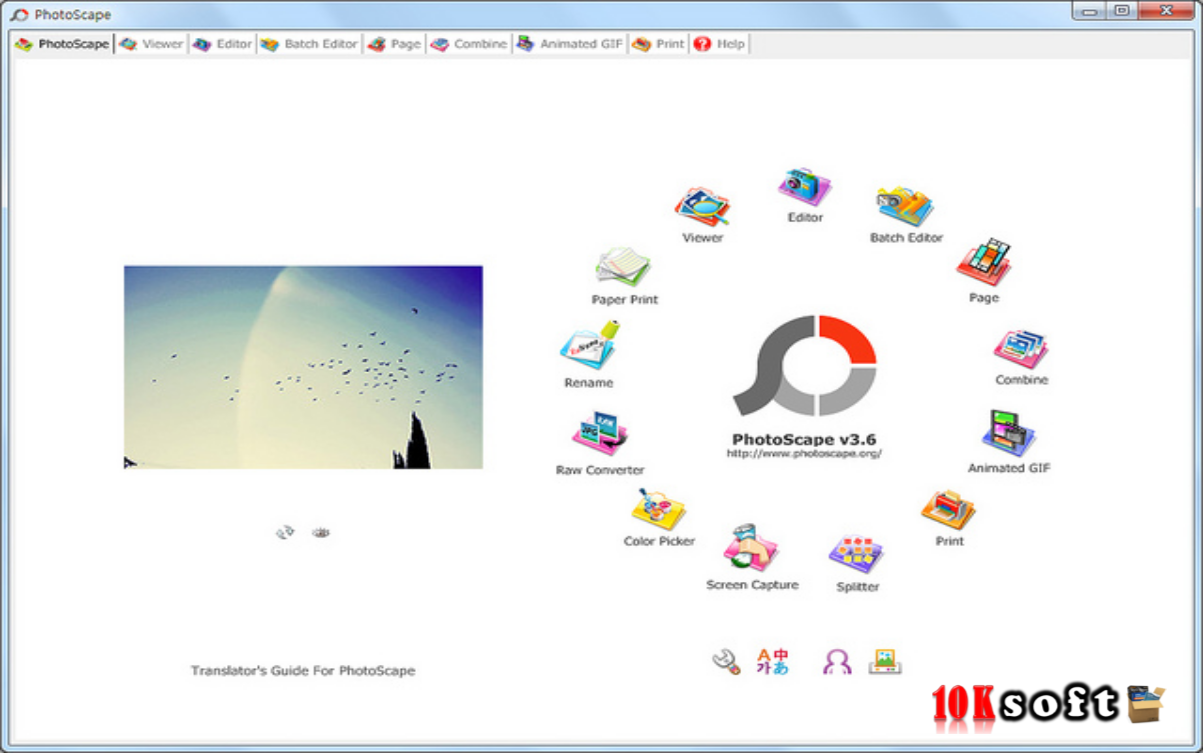1203x753 pixels.
Task: Launch the Editor camera icon
Action: 804,187
